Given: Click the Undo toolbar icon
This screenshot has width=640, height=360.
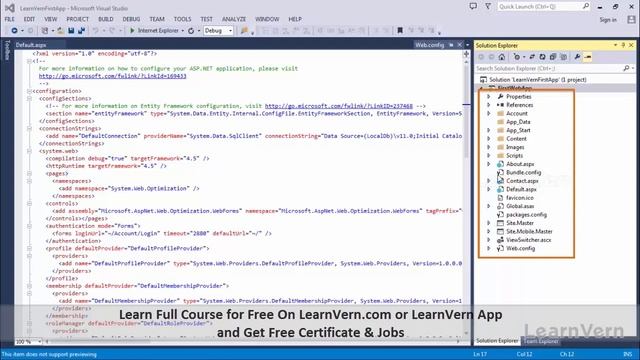Looking at the screenshot, I should (95, 31).
